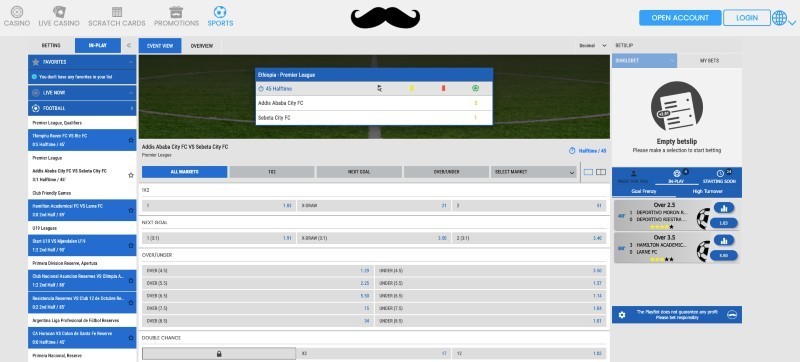Open the Select Market dropdown
Viewport: 800px width, 362px height.
coord(534,172)
